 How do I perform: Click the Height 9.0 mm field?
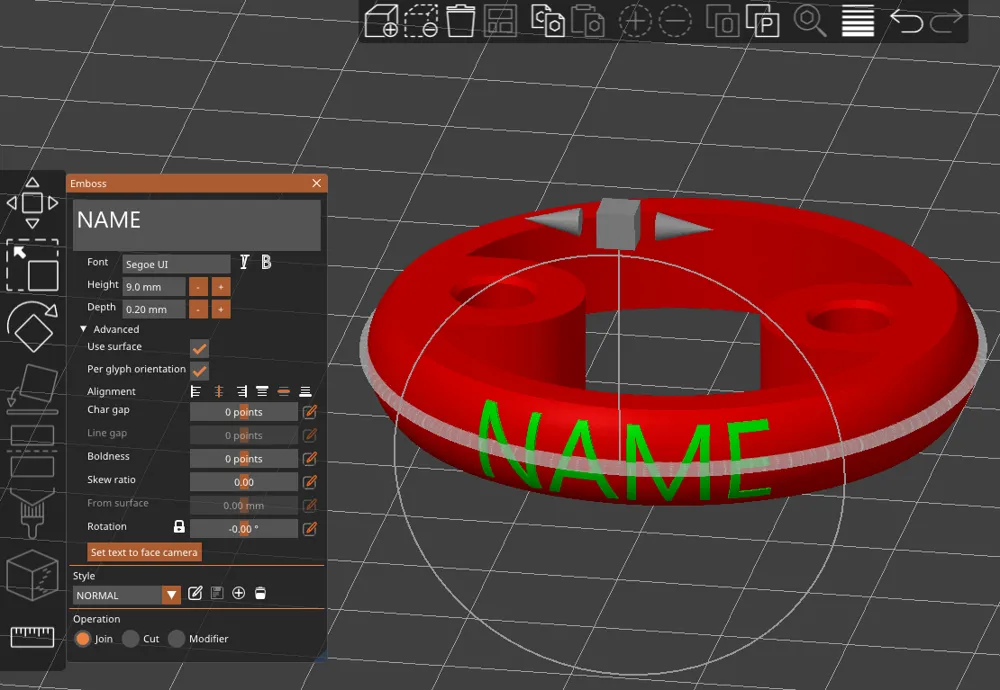click(154, 287)
